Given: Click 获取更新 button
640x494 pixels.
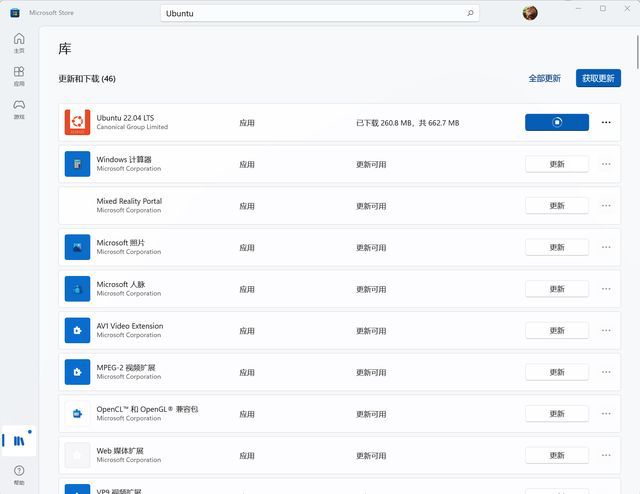Looking at the screenshot, I should coord(598,78).
